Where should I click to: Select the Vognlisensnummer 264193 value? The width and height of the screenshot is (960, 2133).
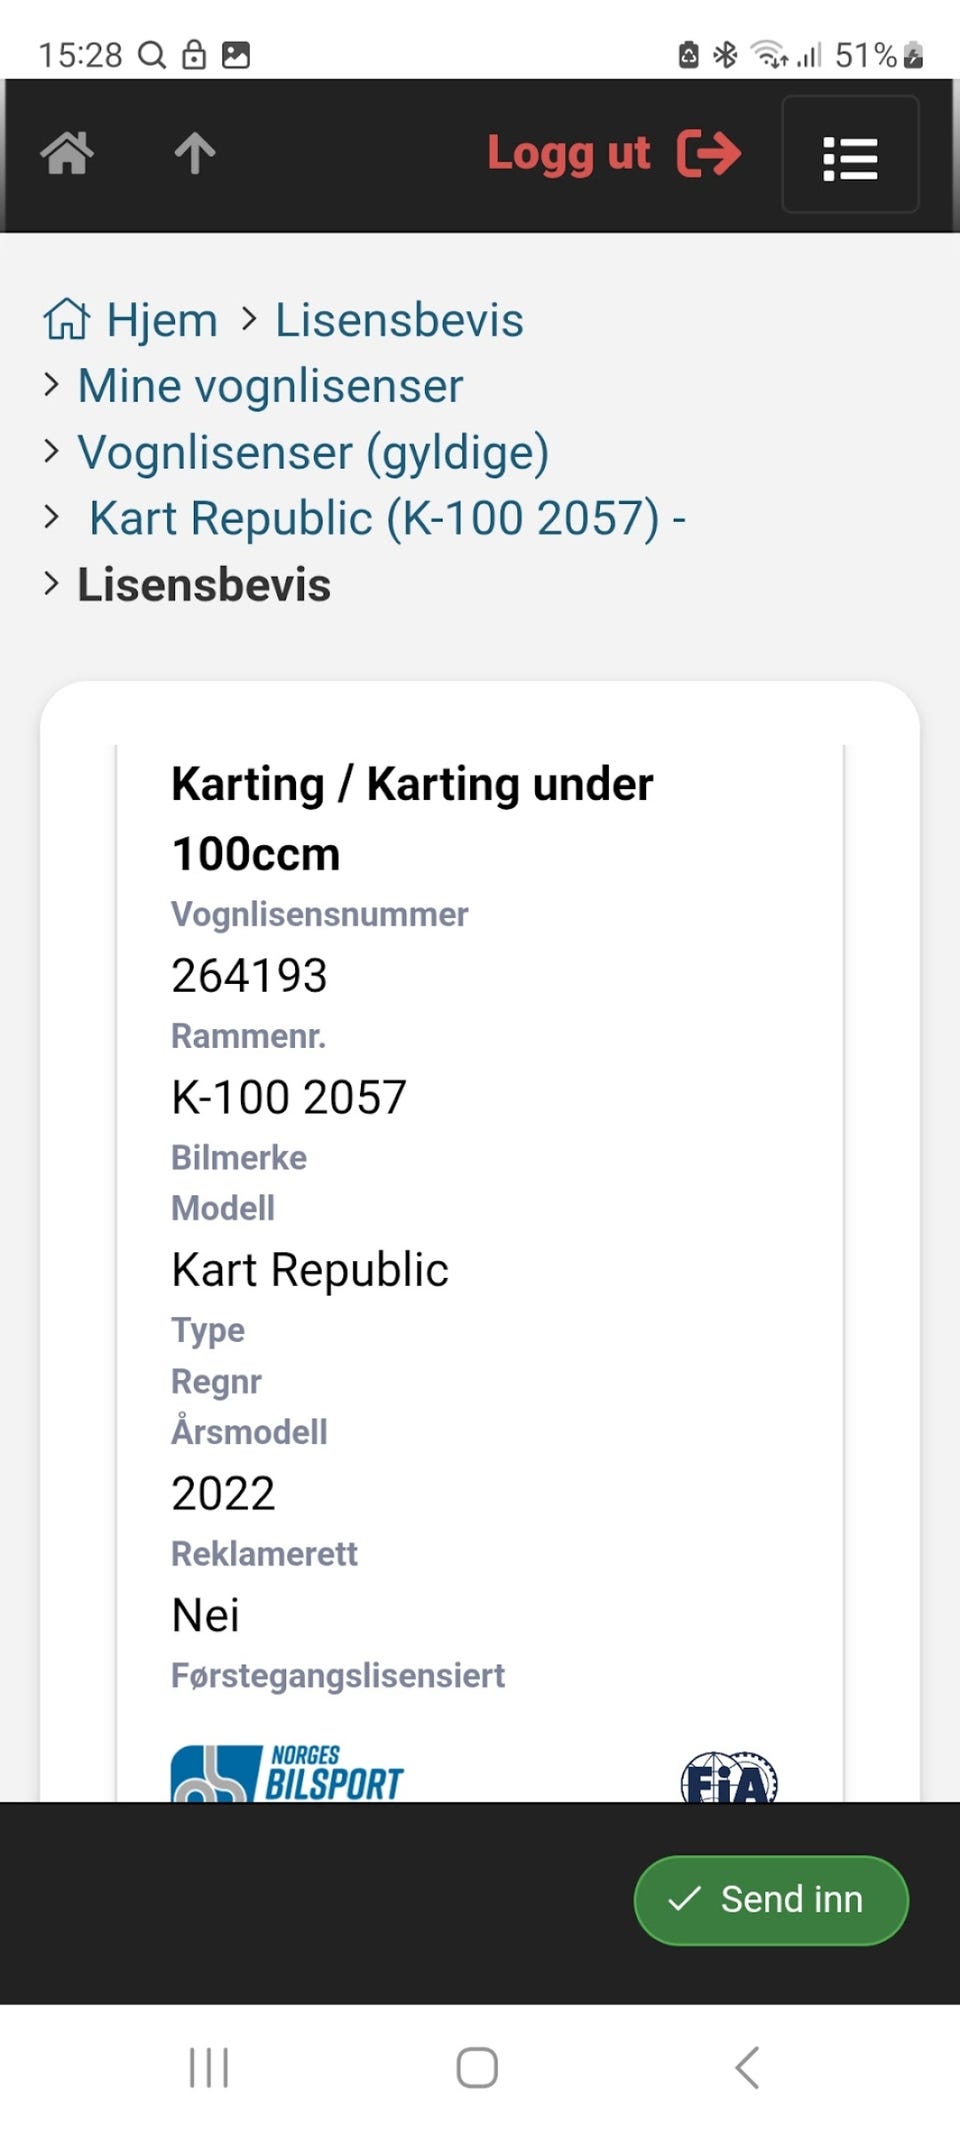pyautogui.click(x=249, y=975)
